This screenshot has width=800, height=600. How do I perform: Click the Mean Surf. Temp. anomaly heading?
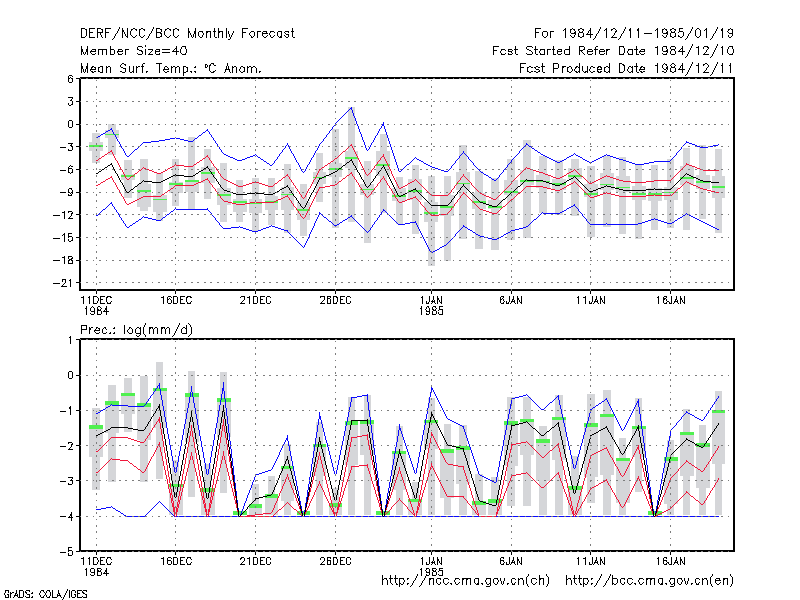tap(171, 68)
